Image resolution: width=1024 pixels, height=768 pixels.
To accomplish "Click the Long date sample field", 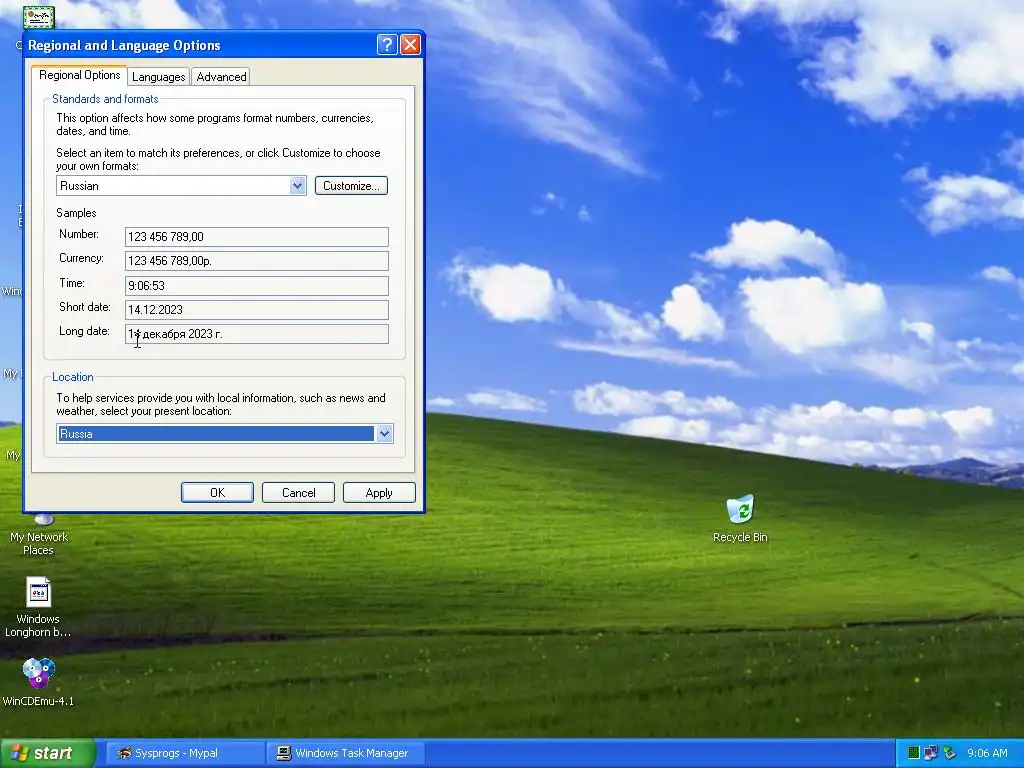I will point(257,334).
